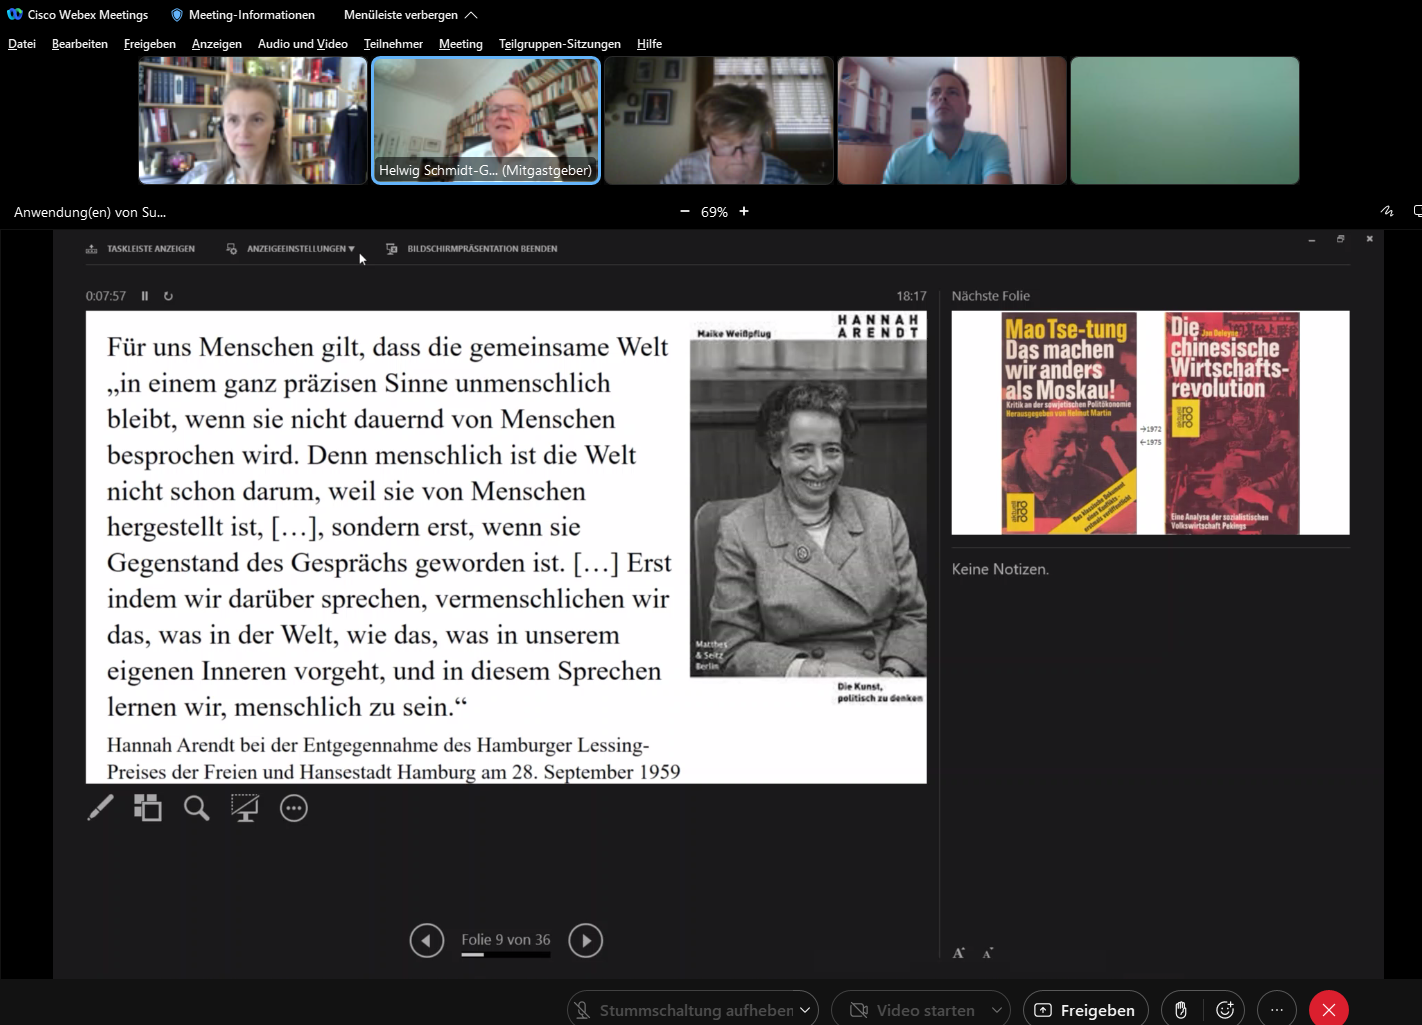Viewport: 1422px width, 1025px height.
Task: Click Anwendung(en) von Su... label
Action: 90,212
